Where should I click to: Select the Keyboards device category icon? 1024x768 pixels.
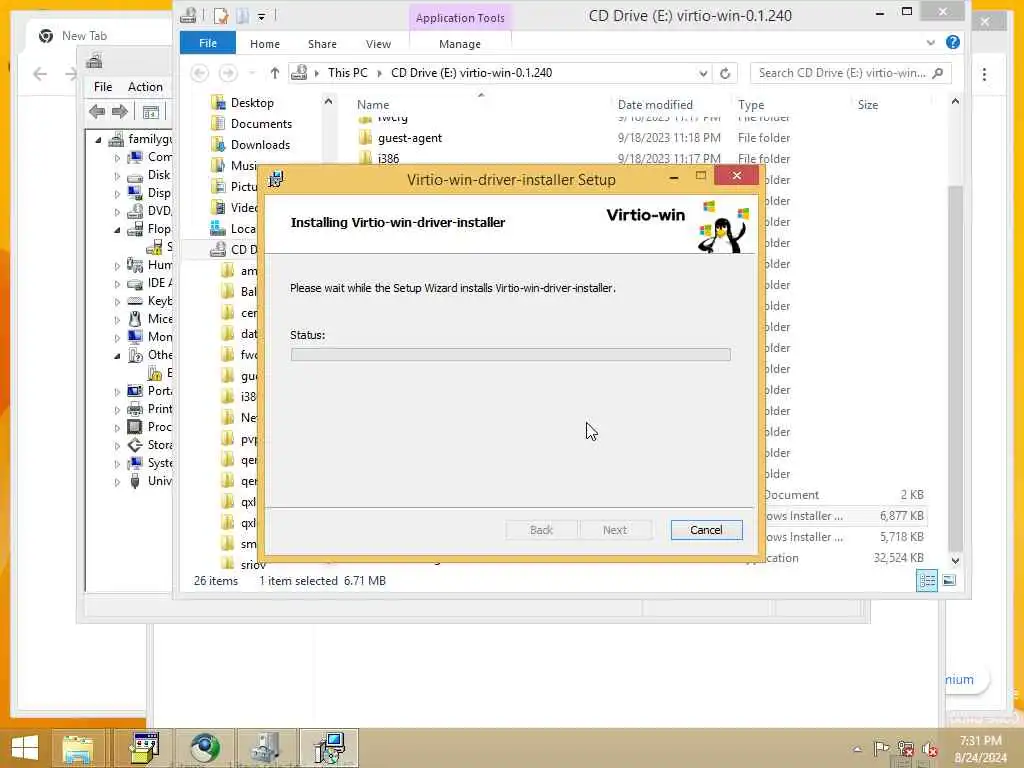tap(135, 301)
